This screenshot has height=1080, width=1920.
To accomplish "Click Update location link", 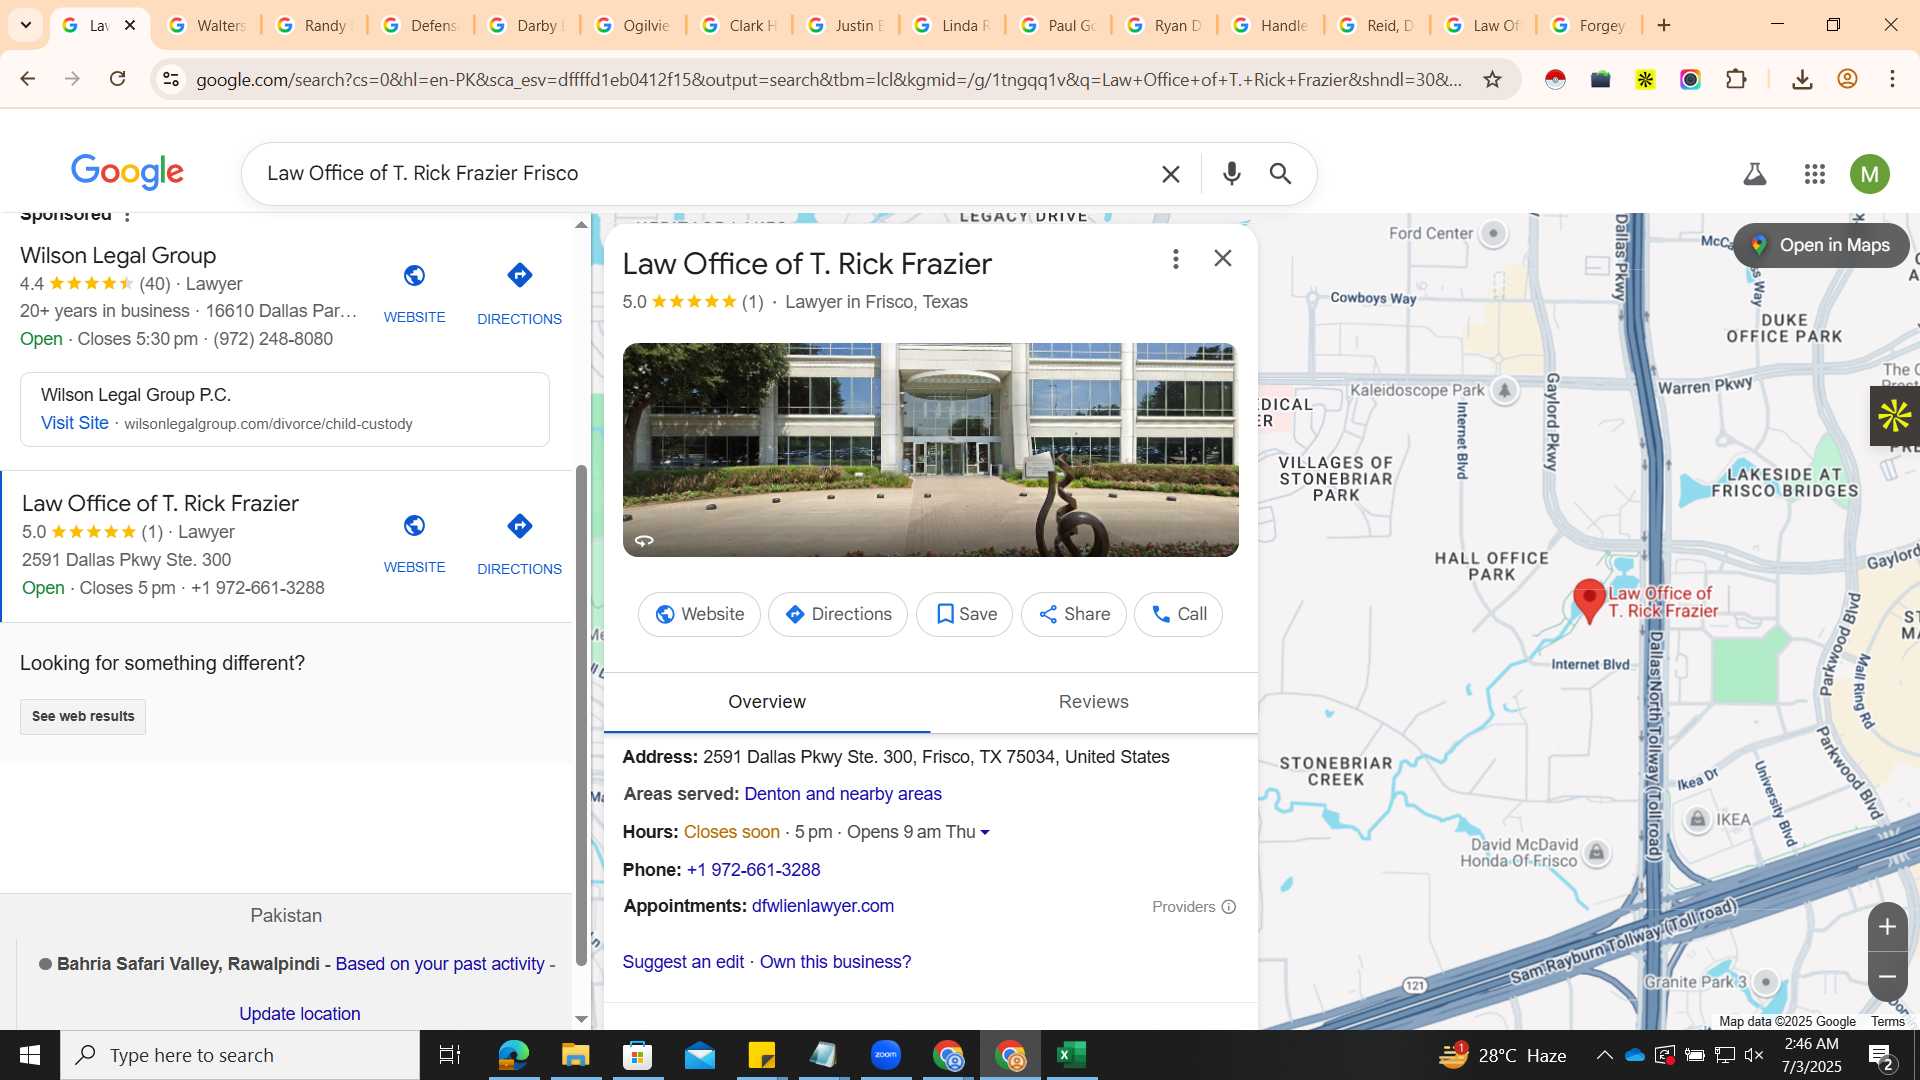I will 299,1014.
